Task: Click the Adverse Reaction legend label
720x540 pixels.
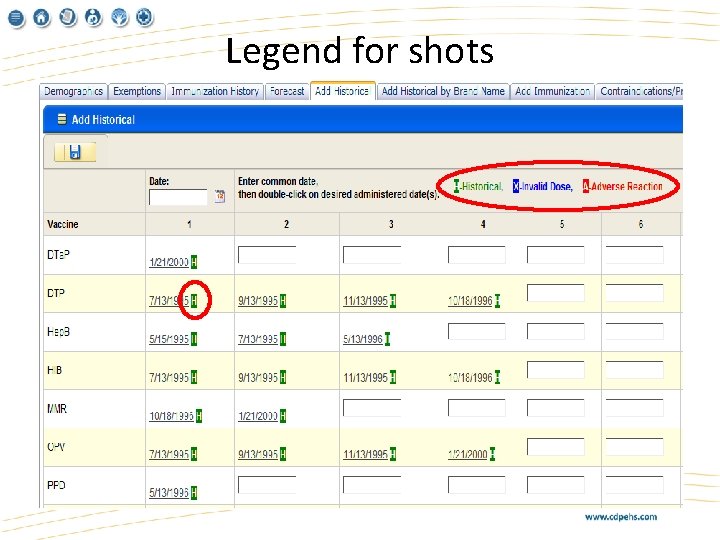Action: (x=626, y=186)
